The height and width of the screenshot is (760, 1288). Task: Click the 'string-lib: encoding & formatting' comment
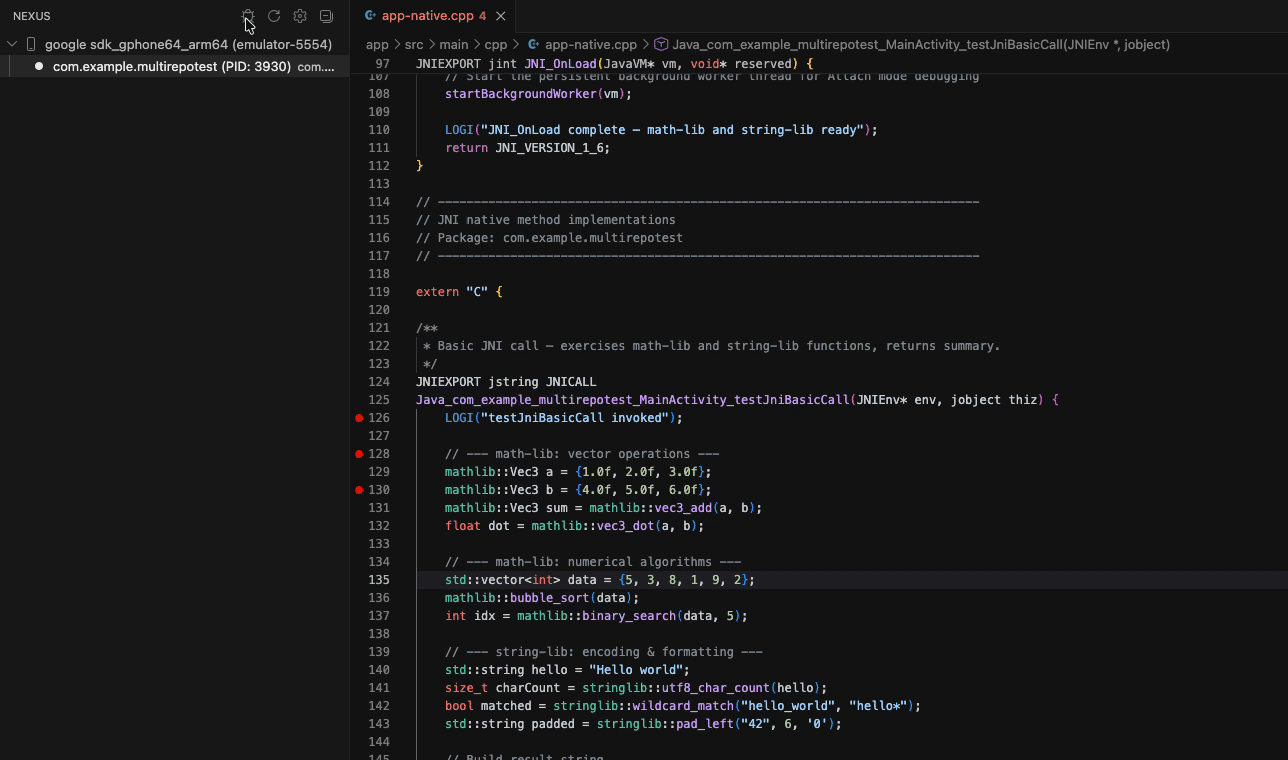coord(604,652)
